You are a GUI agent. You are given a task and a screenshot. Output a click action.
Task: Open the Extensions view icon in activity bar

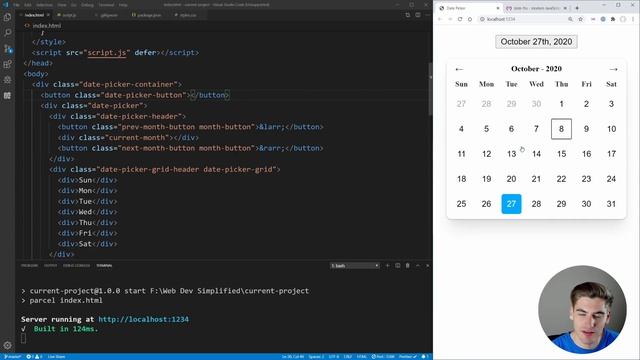click(x=7, y=64)
